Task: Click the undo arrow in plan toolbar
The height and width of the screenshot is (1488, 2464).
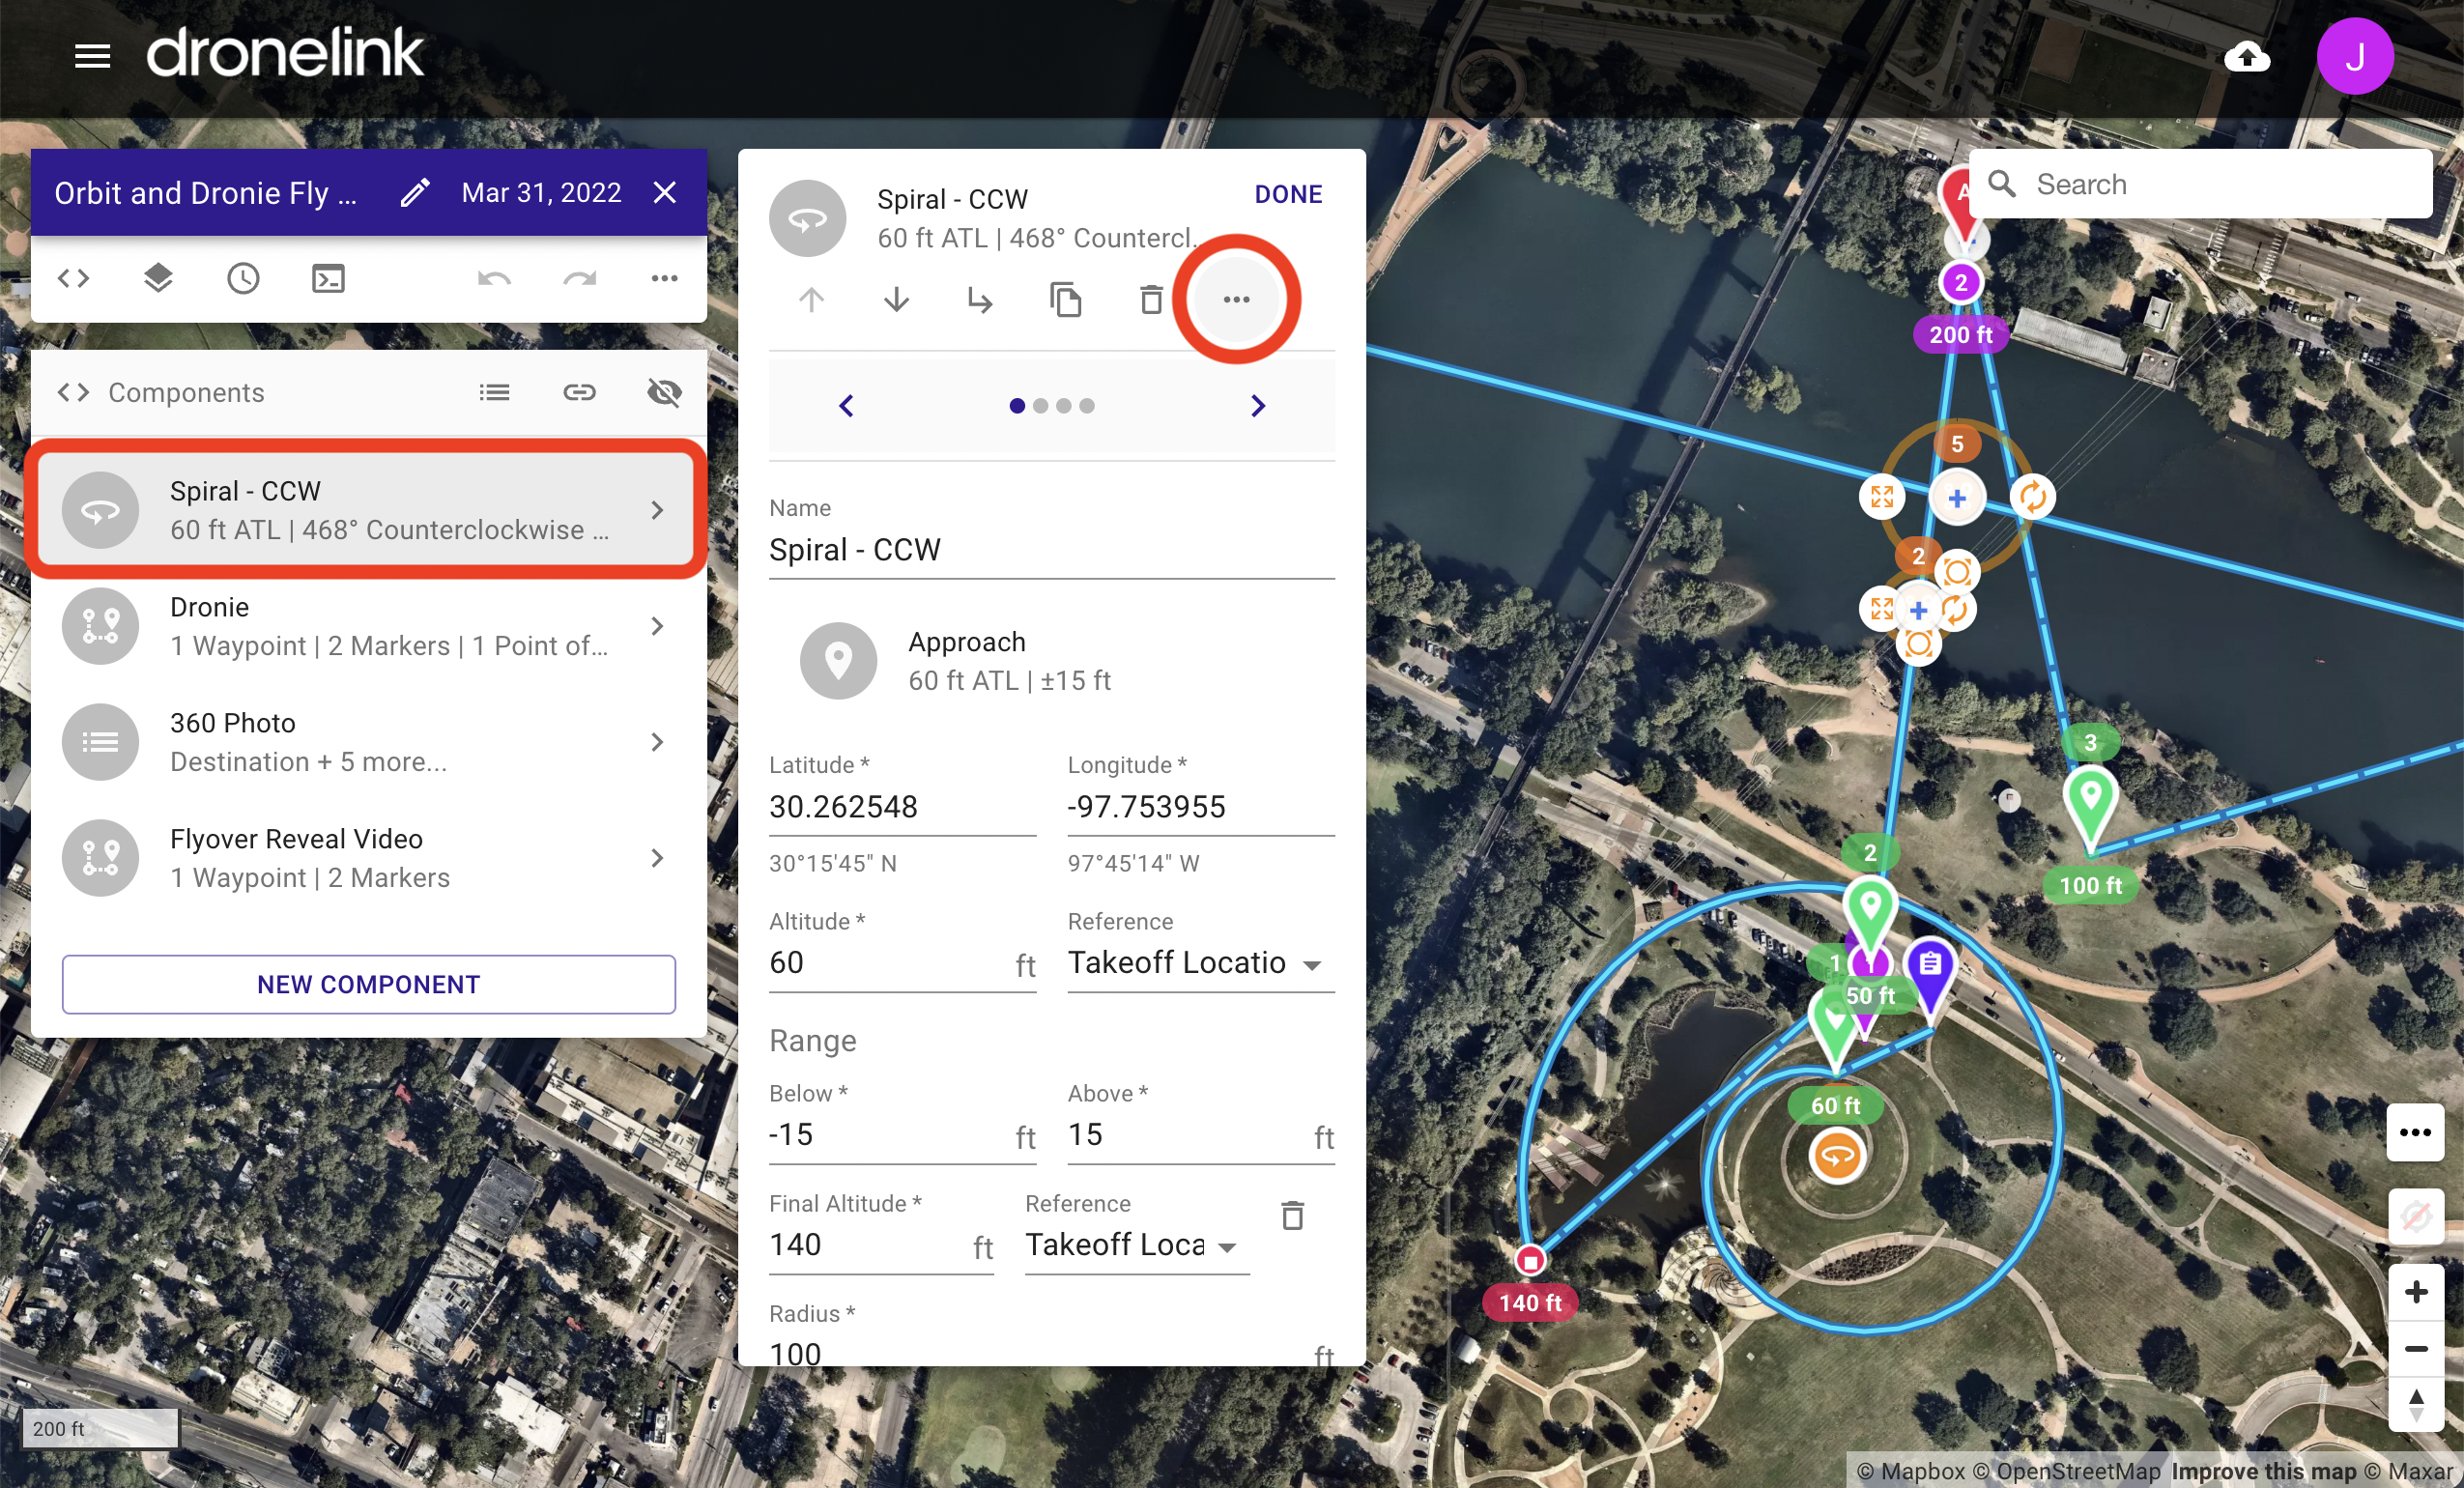Action: pos(494,278)
